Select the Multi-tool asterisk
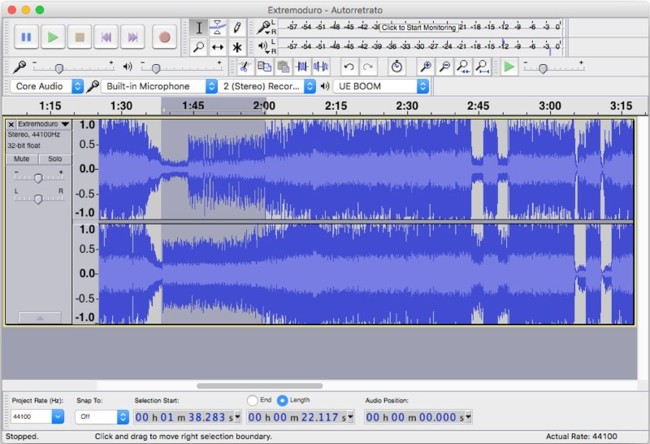This screenshot has height=444, width=650. pos(237,47)
